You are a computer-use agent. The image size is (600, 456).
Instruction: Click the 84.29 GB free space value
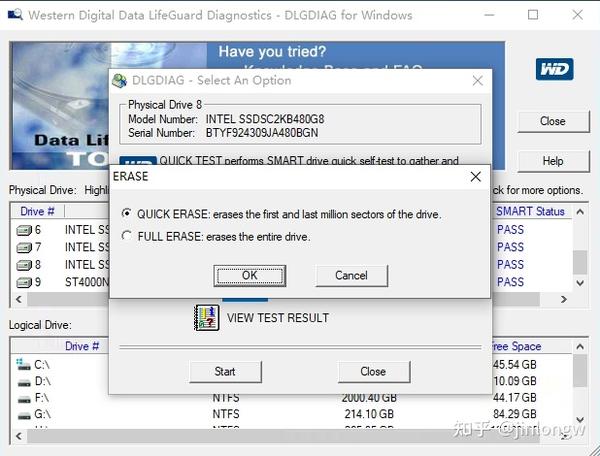[x=514, y=414]
